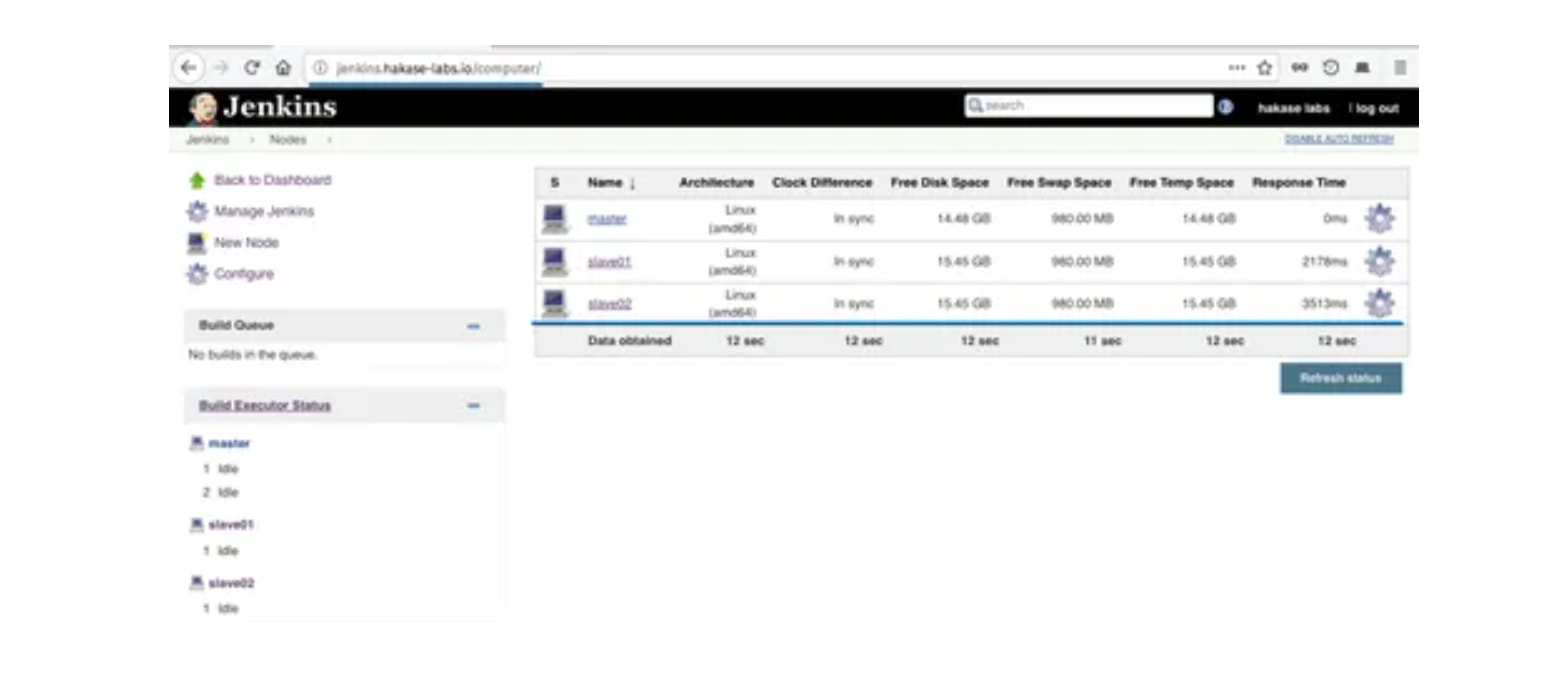Open the New Node link
The width and height of the screenshot is (1549, 686).
[246, 243]
